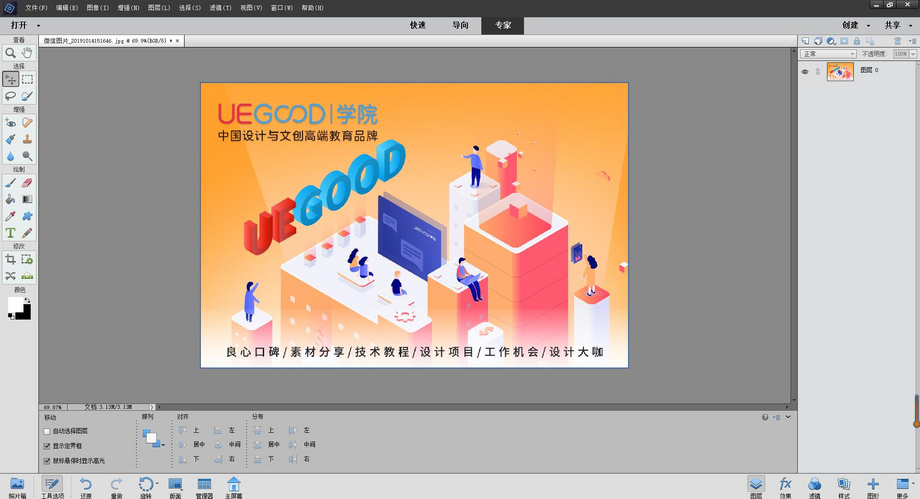Add a layer mask icon
920x499 pixels.
[844, 41]
